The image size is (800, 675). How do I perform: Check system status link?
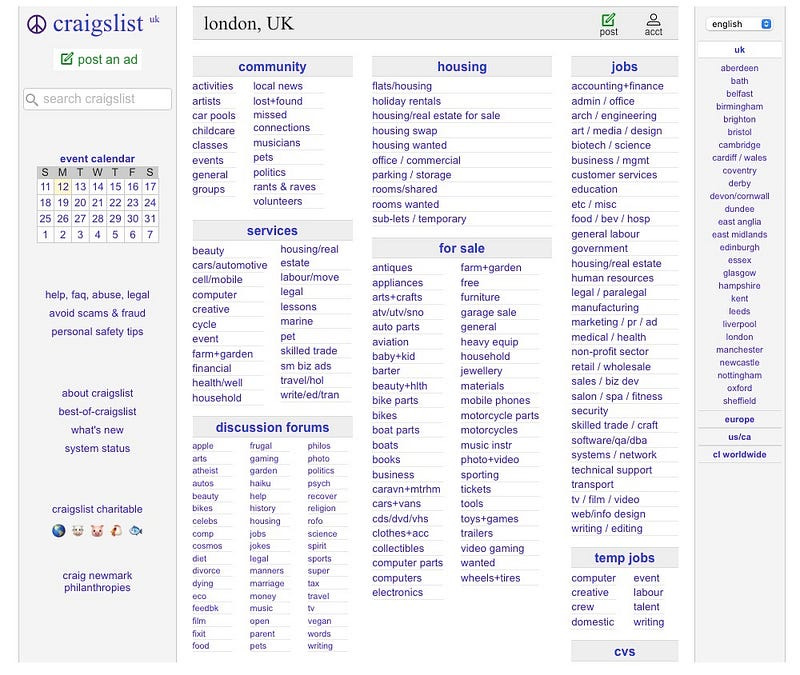(x=97, y=448)
